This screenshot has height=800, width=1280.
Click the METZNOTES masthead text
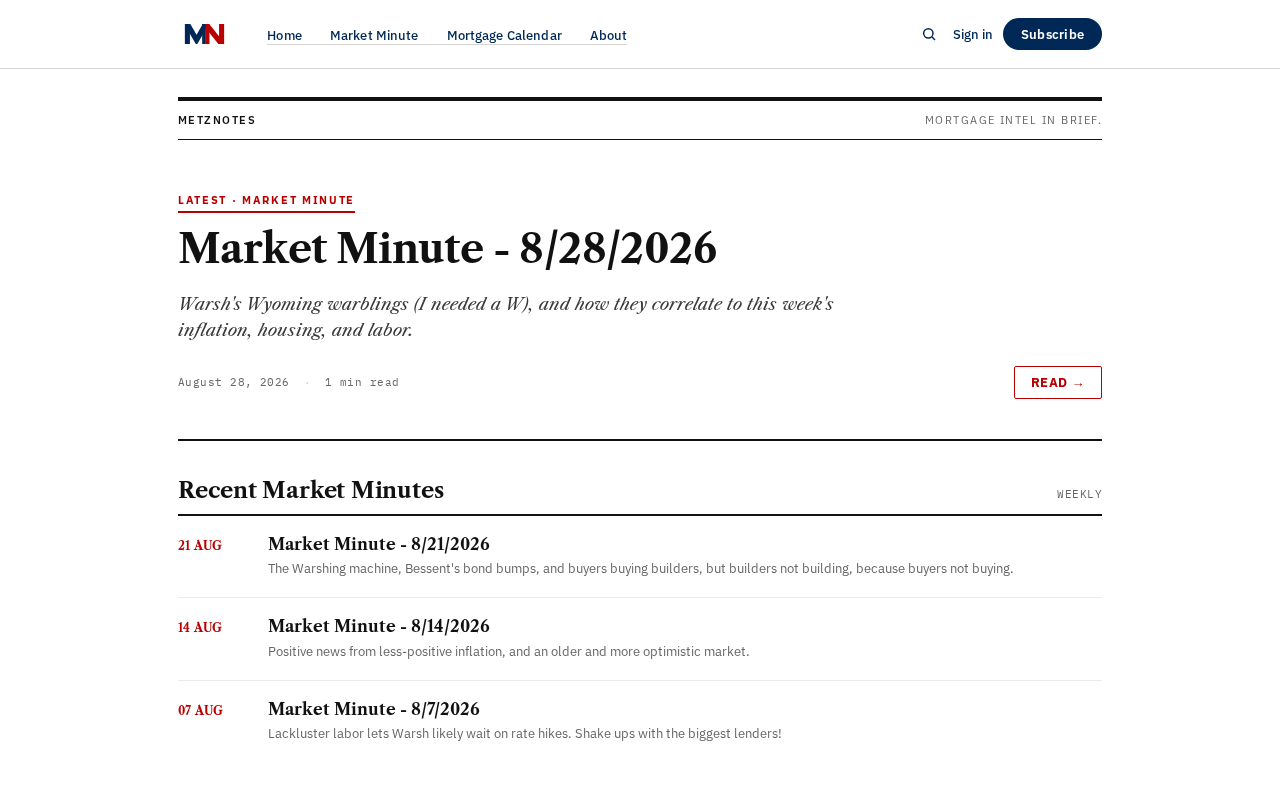click(x=217, y=120)
